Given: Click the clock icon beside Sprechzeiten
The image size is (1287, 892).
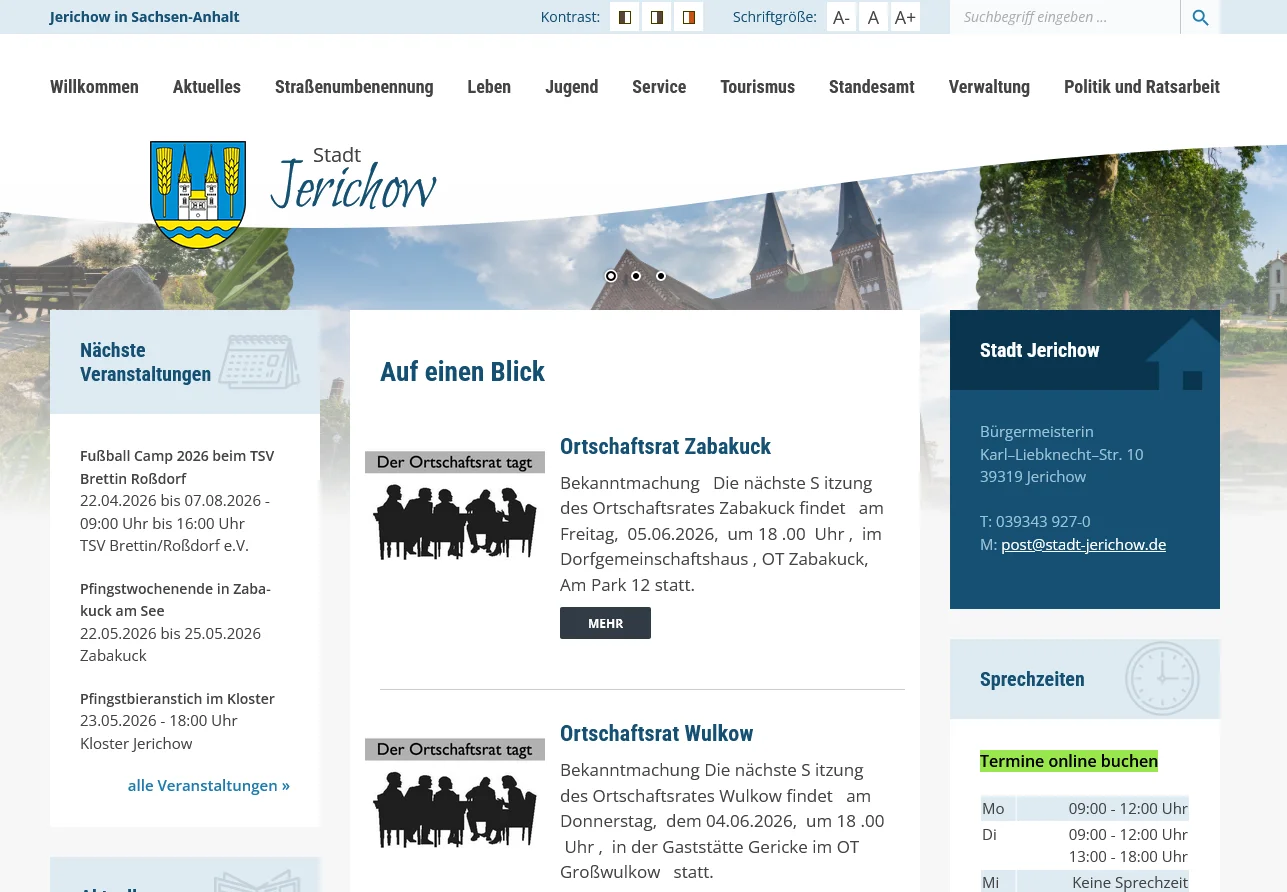Looking at the screenshot, I should coord(1162,679).
